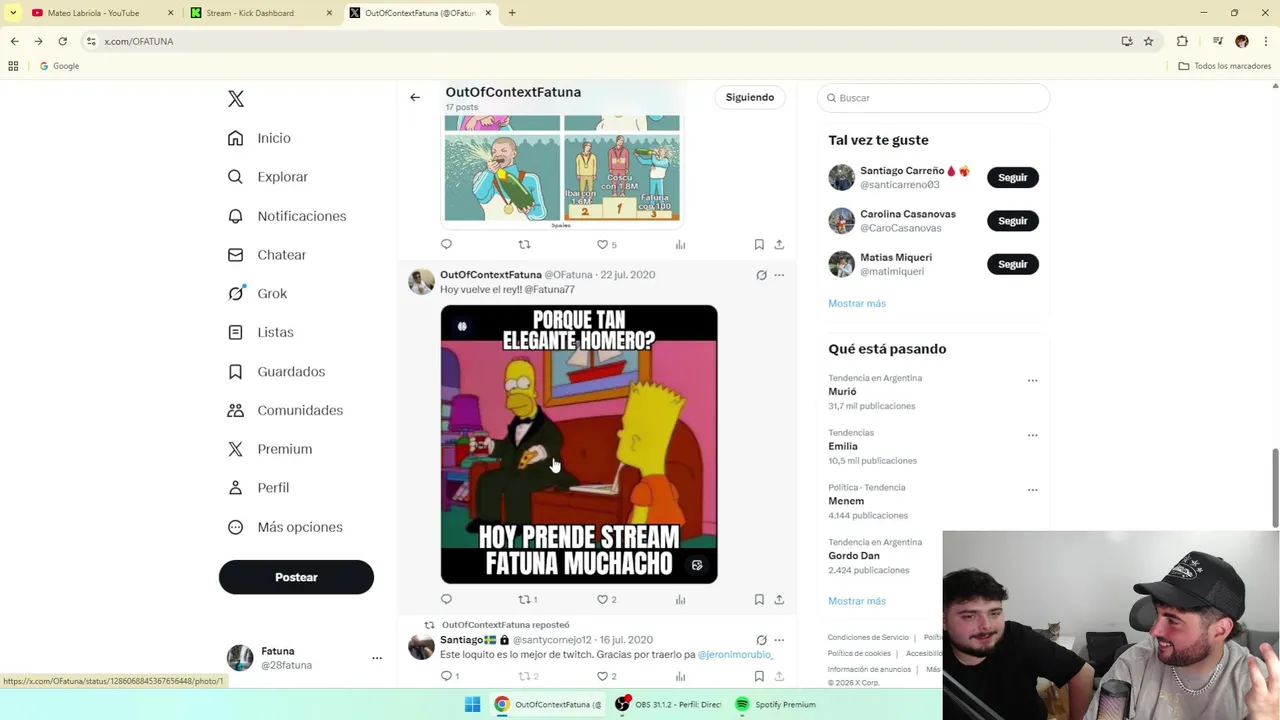
Task: Share the Homero meme post
Action: click(x=779, y=599)
